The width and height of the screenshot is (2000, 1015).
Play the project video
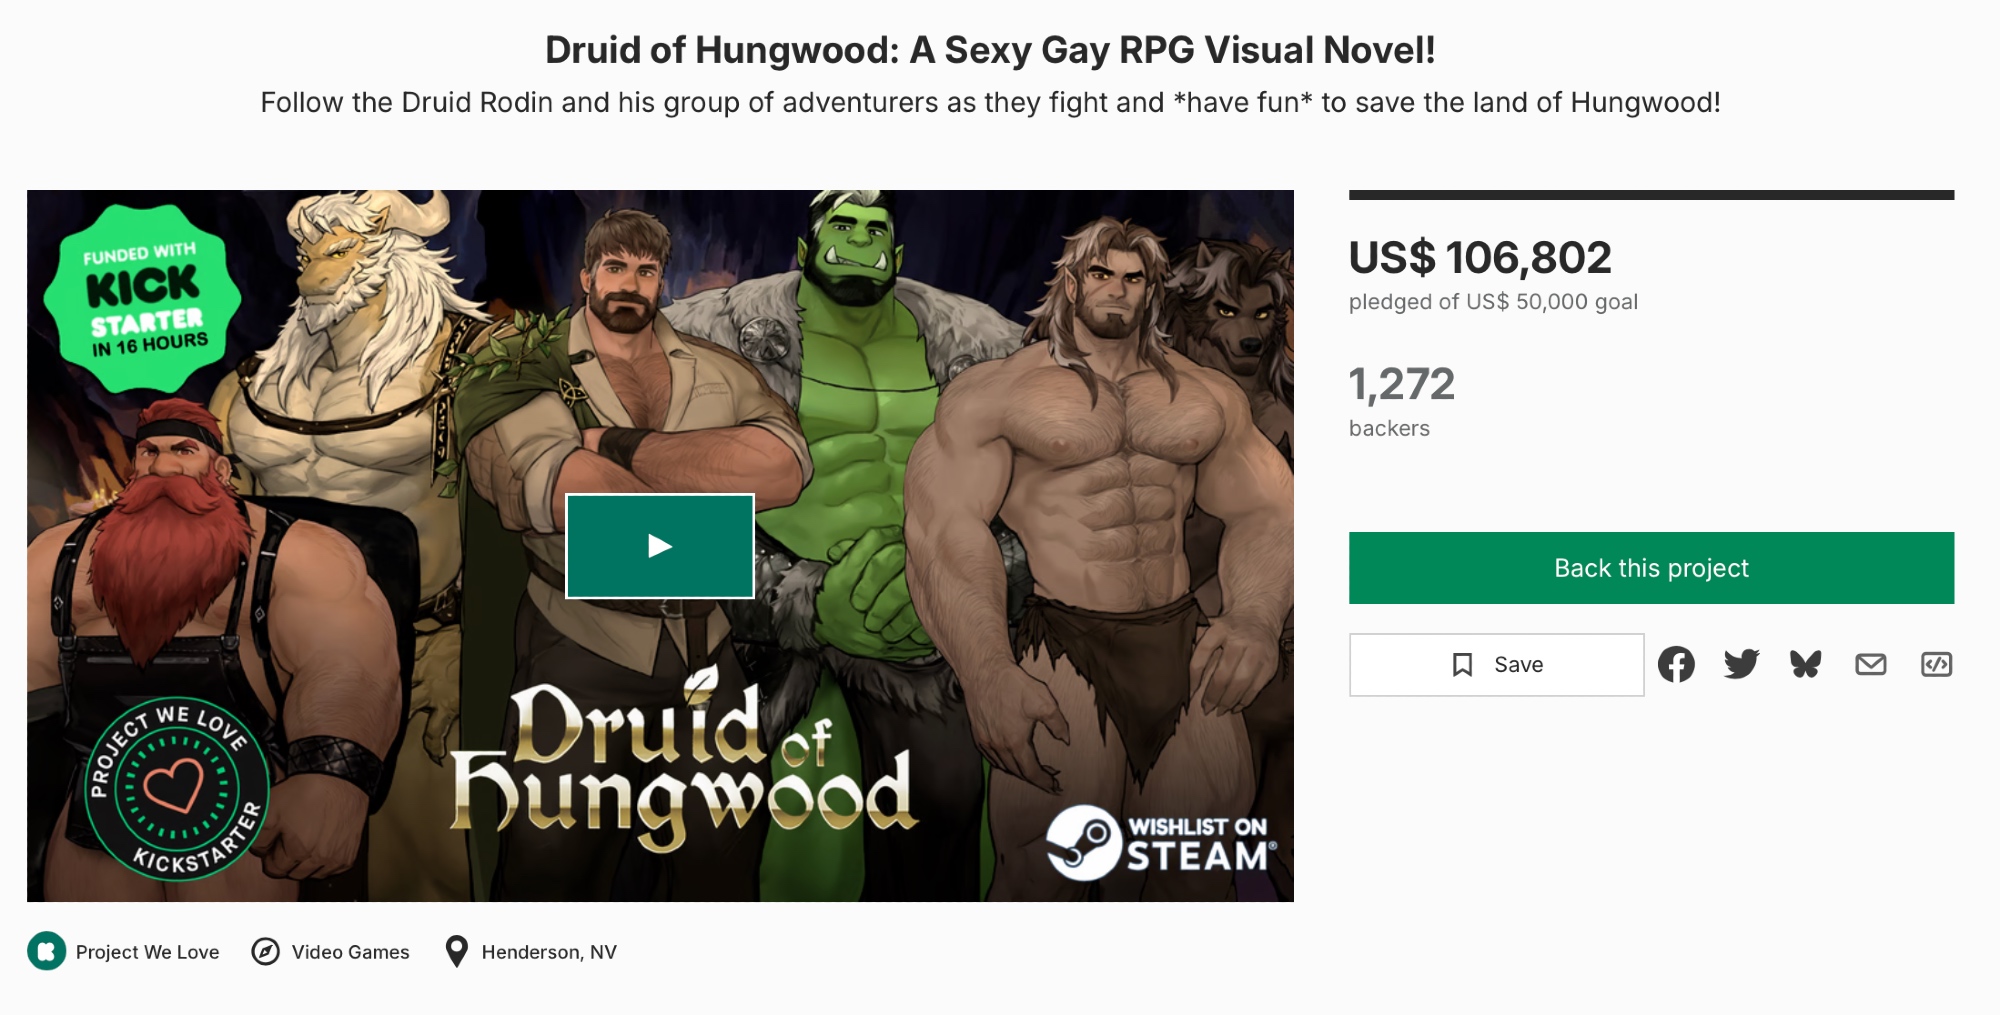pyautogui.click(x=659, y=546)
